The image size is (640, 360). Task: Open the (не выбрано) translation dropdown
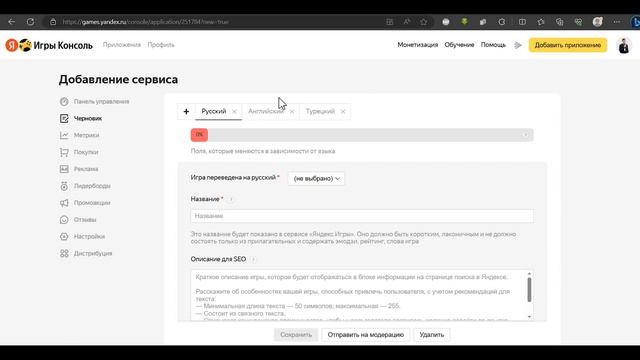(x=316, y=178)
